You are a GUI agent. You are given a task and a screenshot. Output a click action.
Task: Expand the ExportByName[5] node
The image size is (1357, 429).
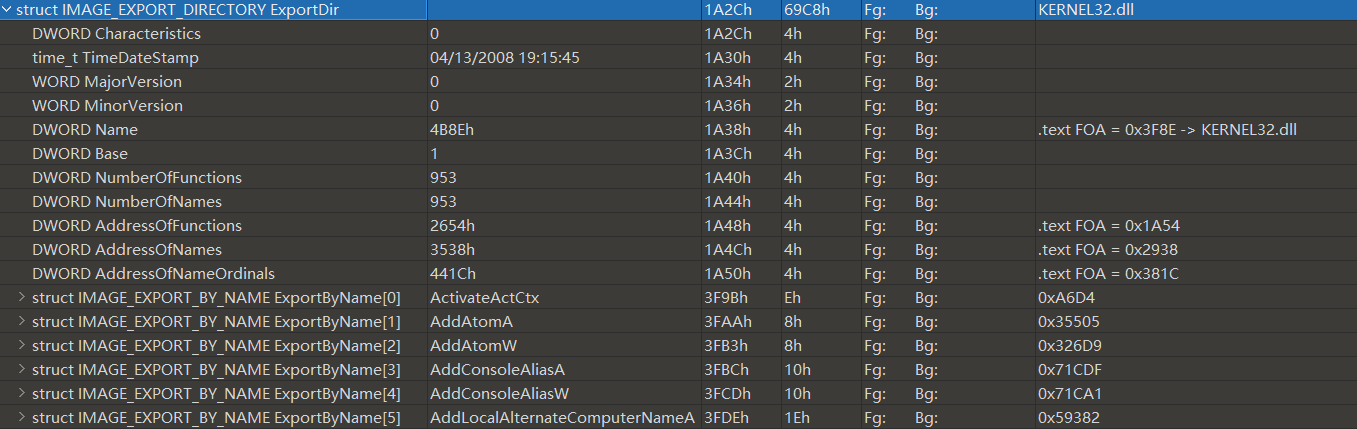[x=23, y=418]
